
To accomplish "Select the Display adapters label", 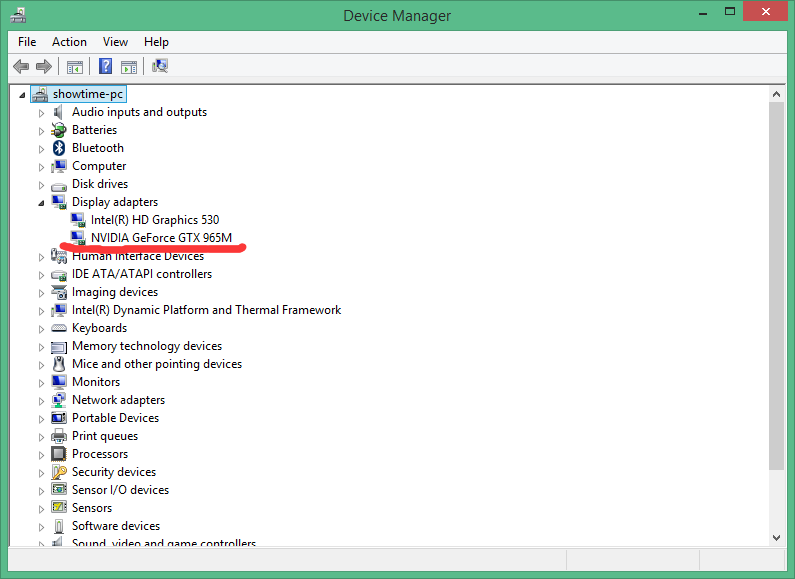I will point(115,202).
